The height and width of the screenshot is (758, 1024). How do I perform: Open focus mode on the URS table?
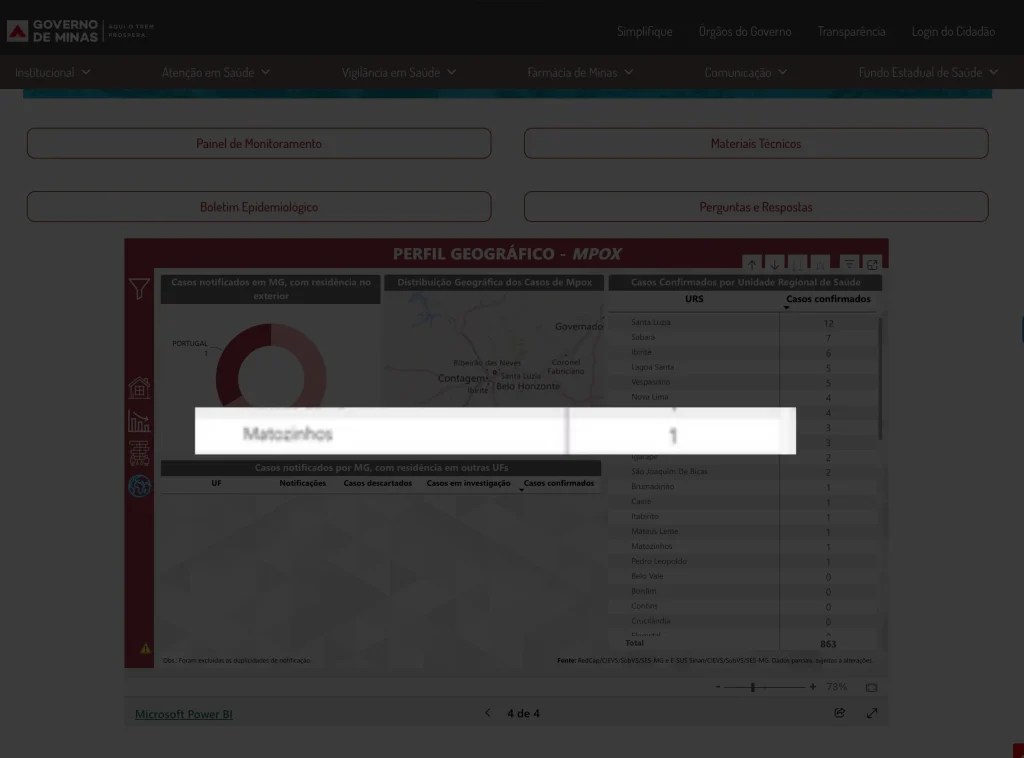click(x=872, y=265)
